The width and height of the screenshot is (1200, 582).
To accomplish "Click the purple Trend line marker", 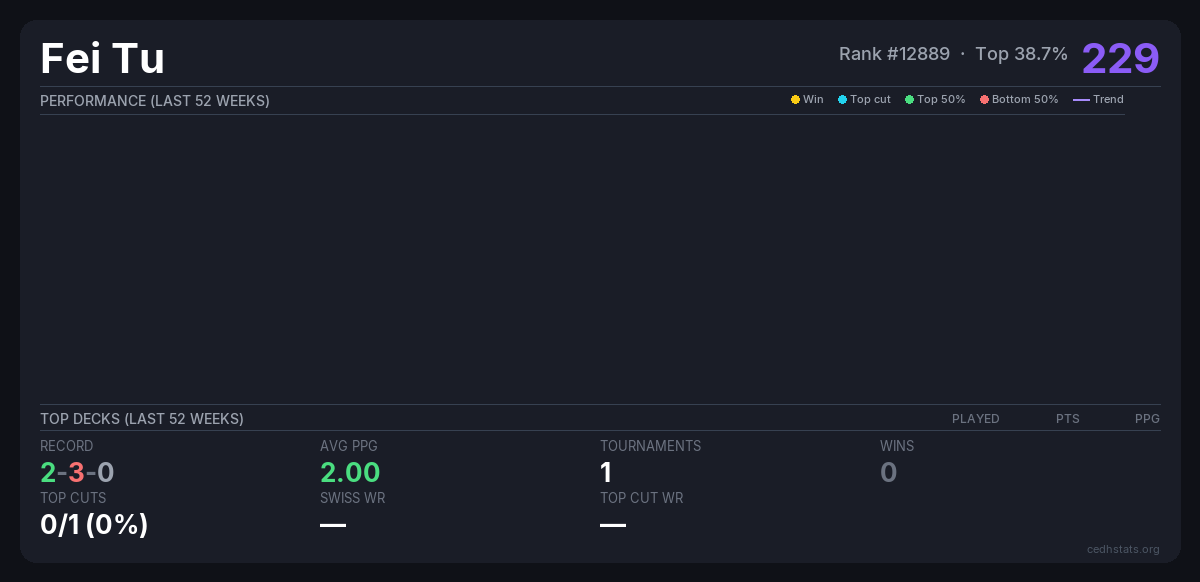I will pos(1081,100).
